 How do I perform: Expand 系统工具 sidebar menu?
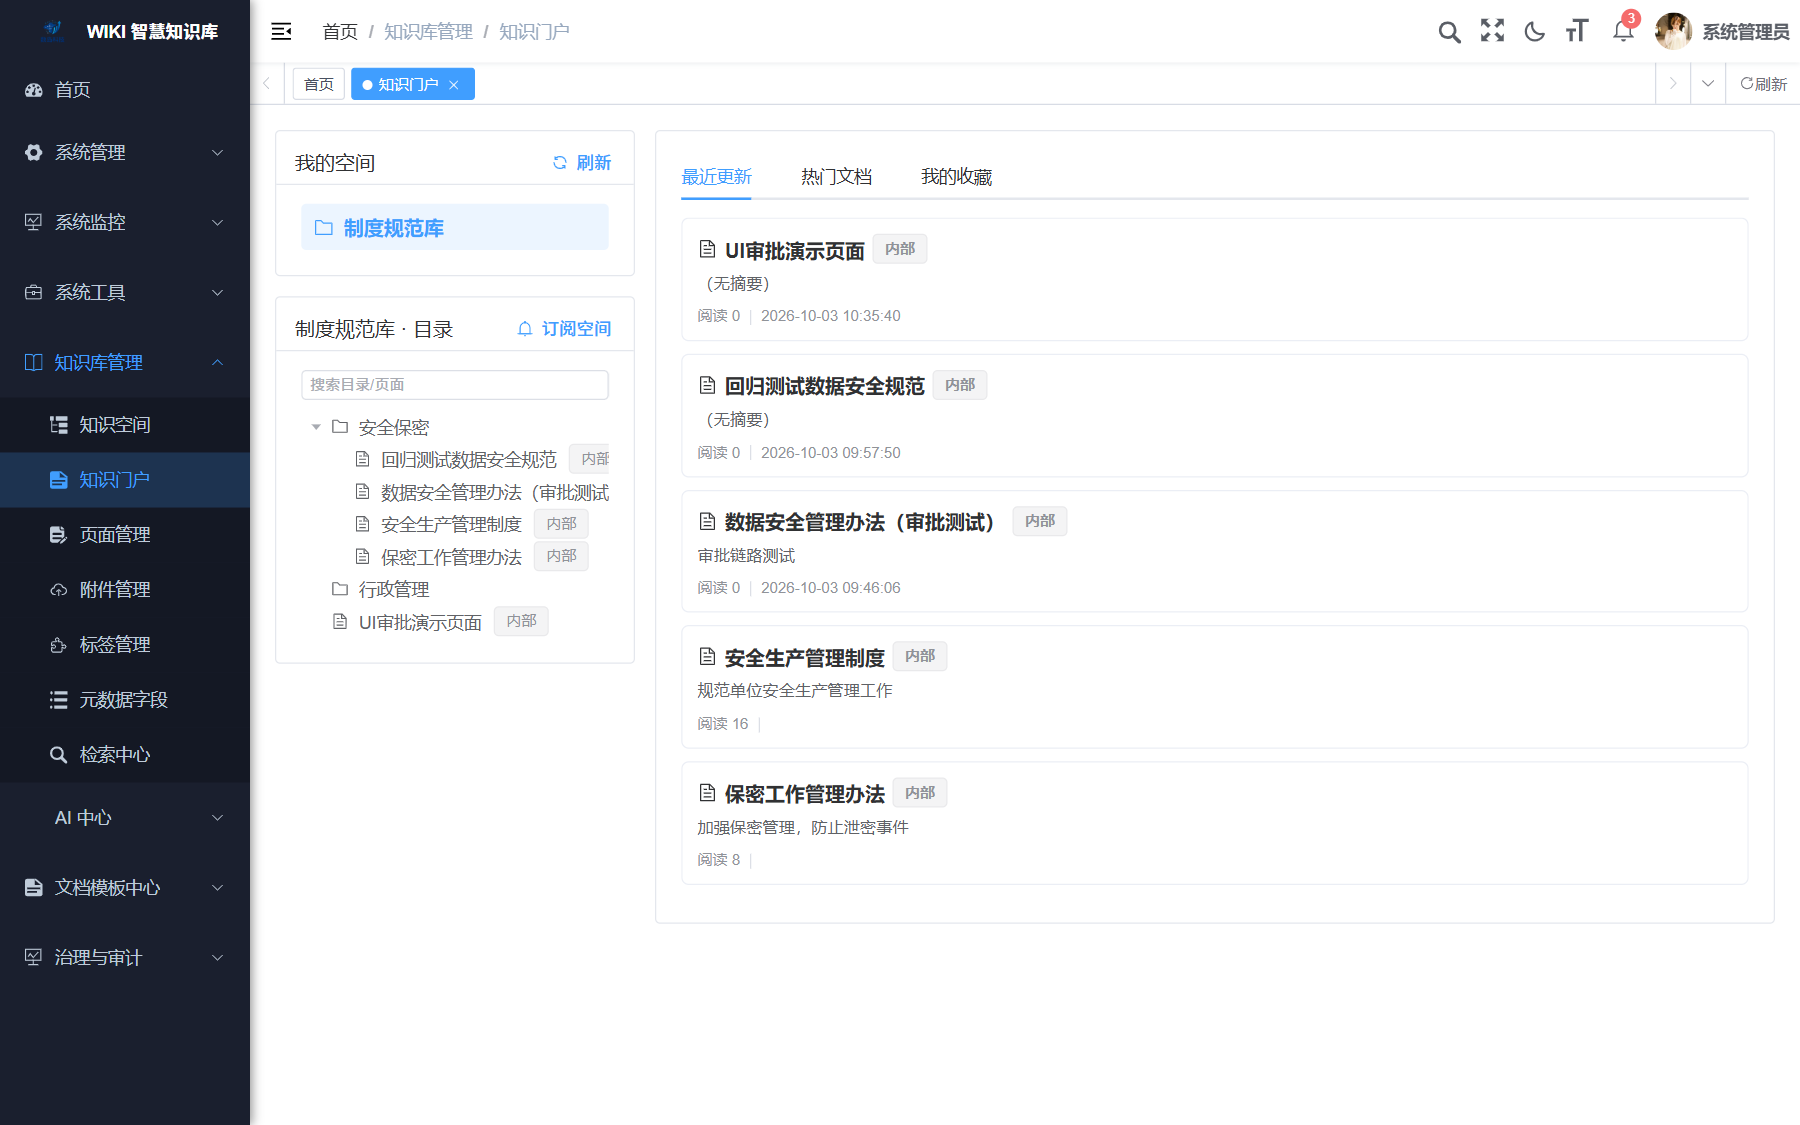tap(125, 292)
